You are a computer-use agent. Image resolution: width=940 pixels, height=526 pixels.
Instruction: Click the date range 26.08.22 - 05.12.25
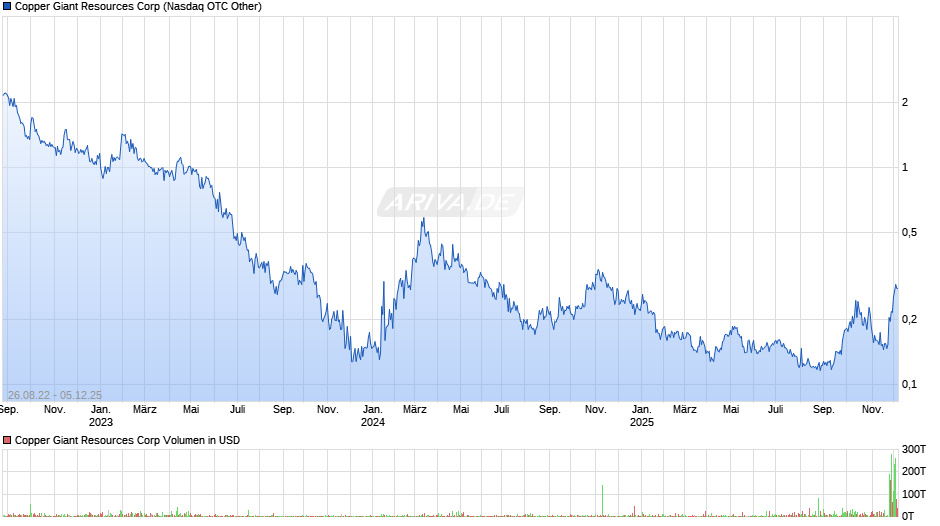pyautogui.click(x=55, y=395)
